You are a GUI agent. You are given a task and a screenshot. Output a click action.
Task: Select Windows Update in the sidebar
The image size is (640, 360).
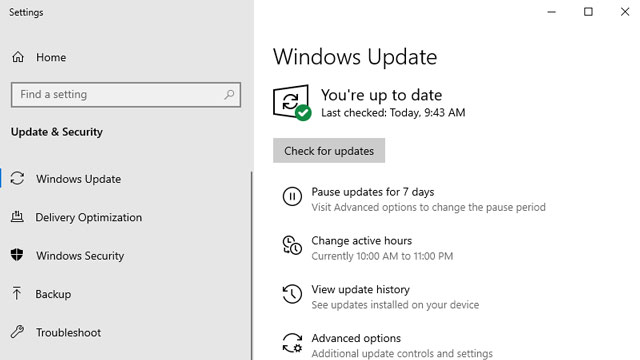click(x=78, y=179)
